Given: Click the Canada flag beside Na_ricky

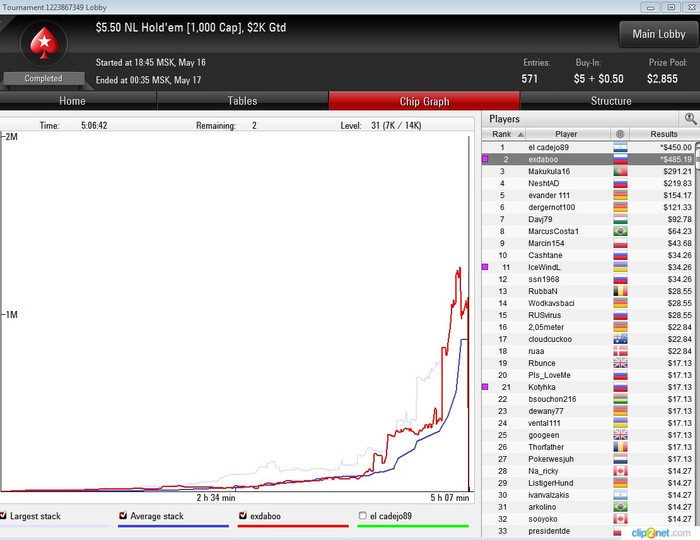Looking at the screenshot, I should (621, 471).
